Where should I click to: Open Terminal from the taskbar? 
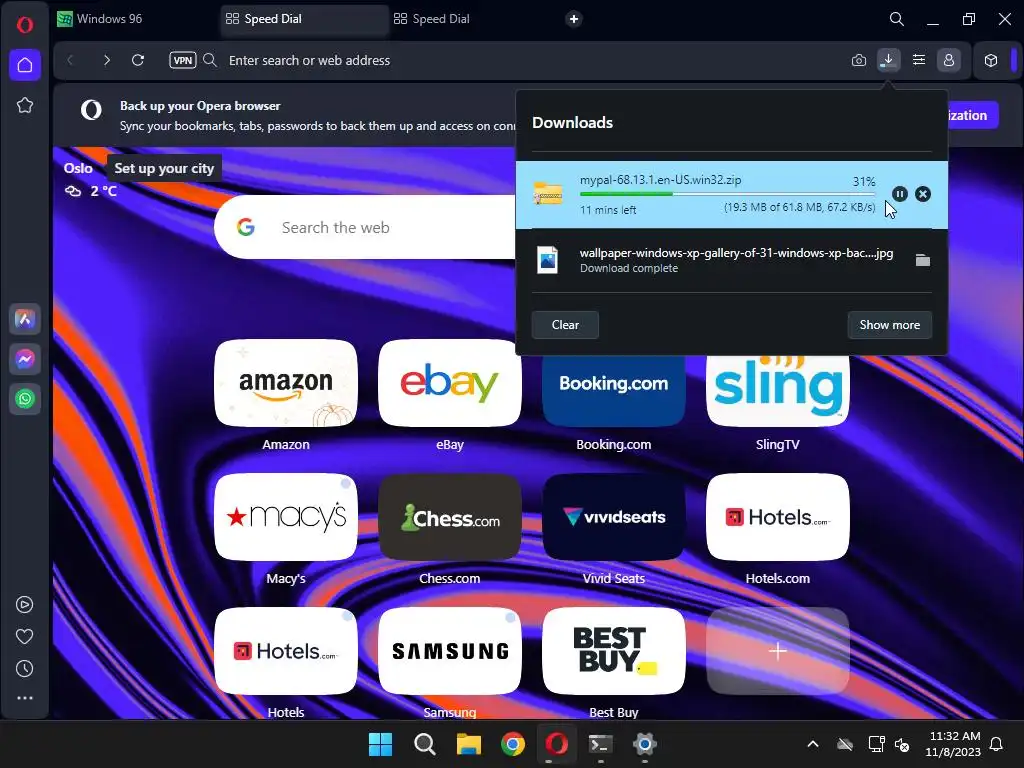pyautogui.click(x=601, y=744)
